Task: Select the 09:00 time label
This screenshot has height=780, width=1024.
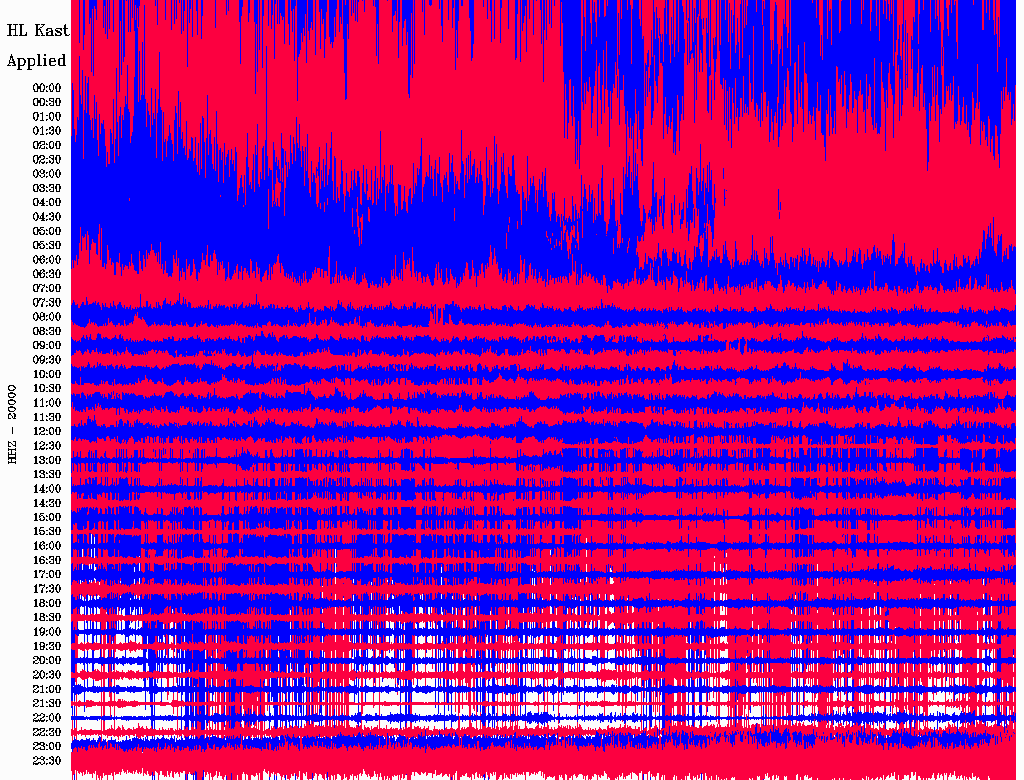Action: [47, 346]
